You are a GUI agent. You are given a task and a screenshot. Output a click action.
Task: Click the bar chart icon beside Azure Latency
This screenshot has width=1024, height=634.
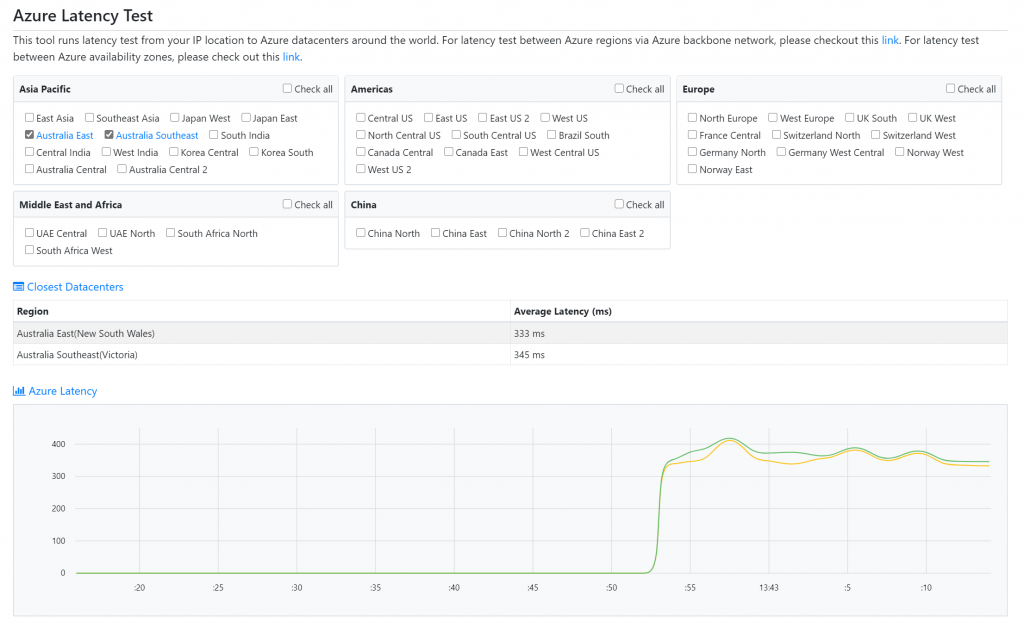pyautogui.click(x=19, y=391)
